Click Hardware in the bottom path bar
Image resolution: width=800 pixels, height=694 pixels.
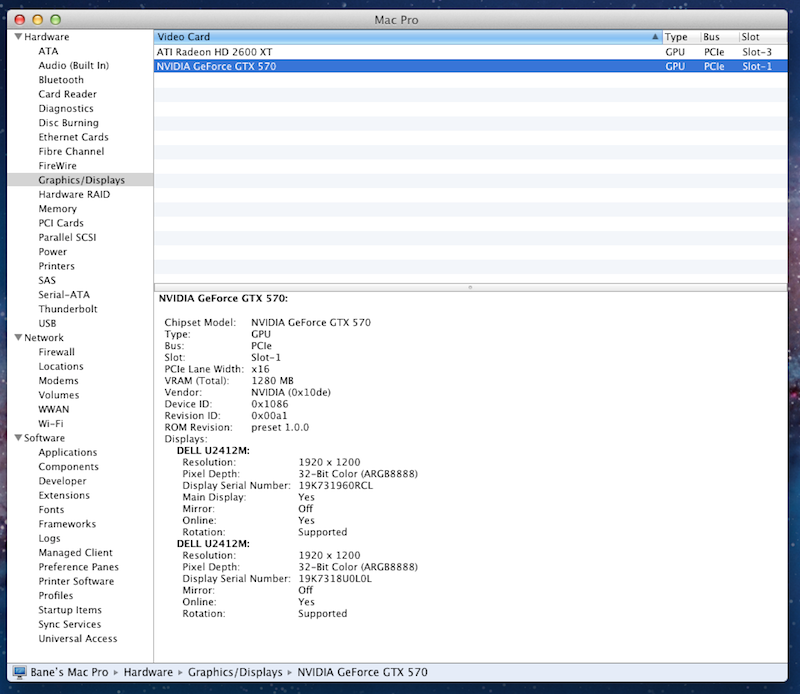tap(148, 672)
